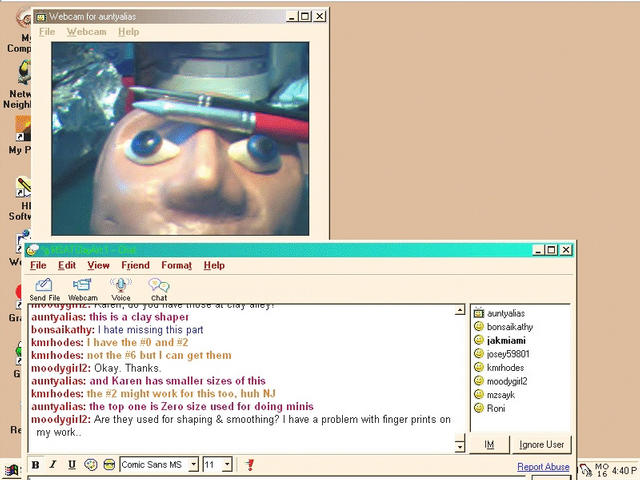Click the webcam video feed image
Image resolution: width=640 pixels, height=480 pixels.
180,138
